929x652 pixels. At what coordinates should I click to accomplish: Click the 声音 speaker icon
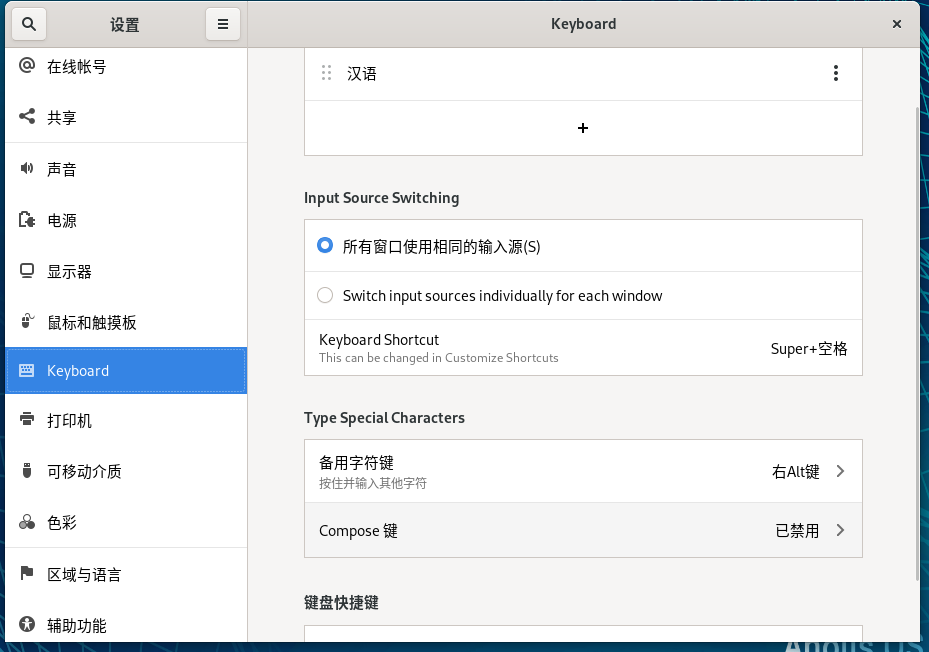[27, 169]
